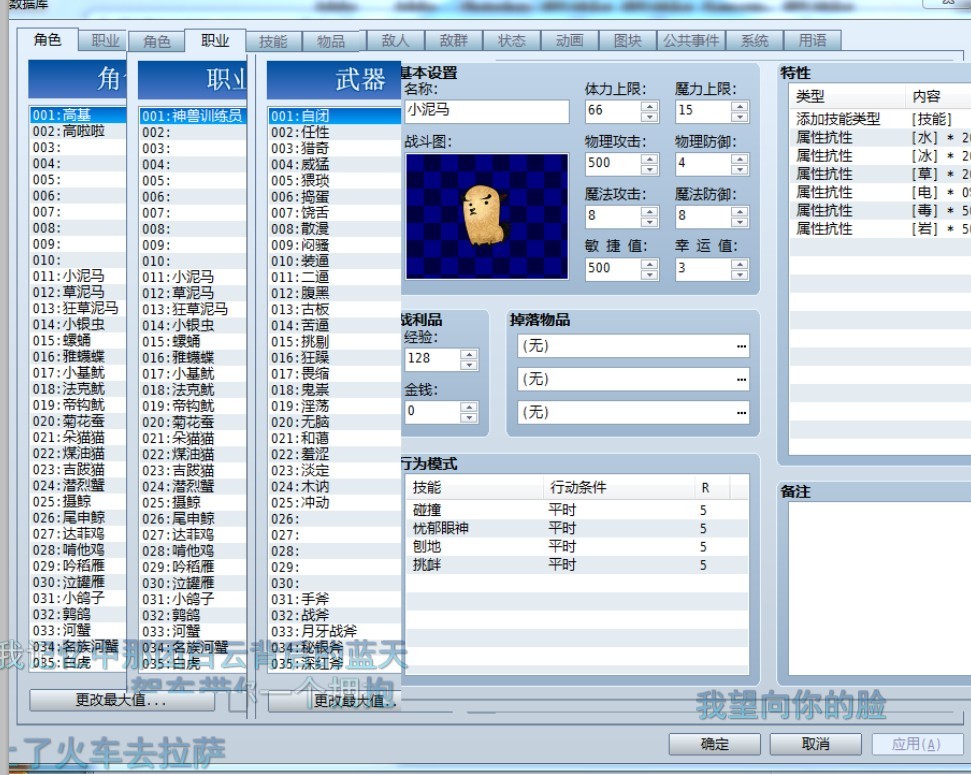Select weapon 013:古板

(x=334, y=309)
